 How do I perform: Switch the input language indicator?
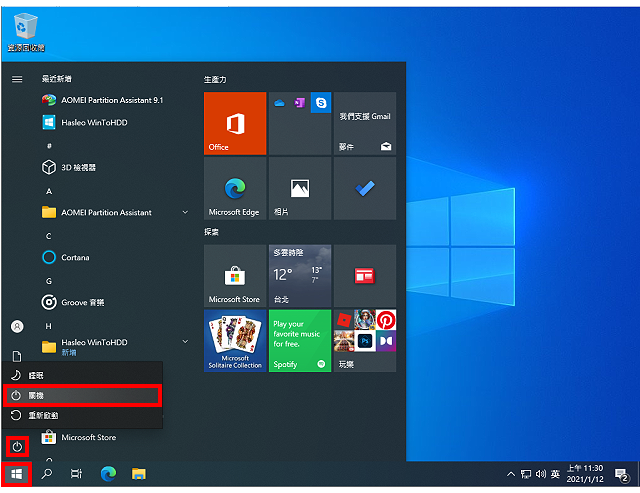tap(555, 474)
